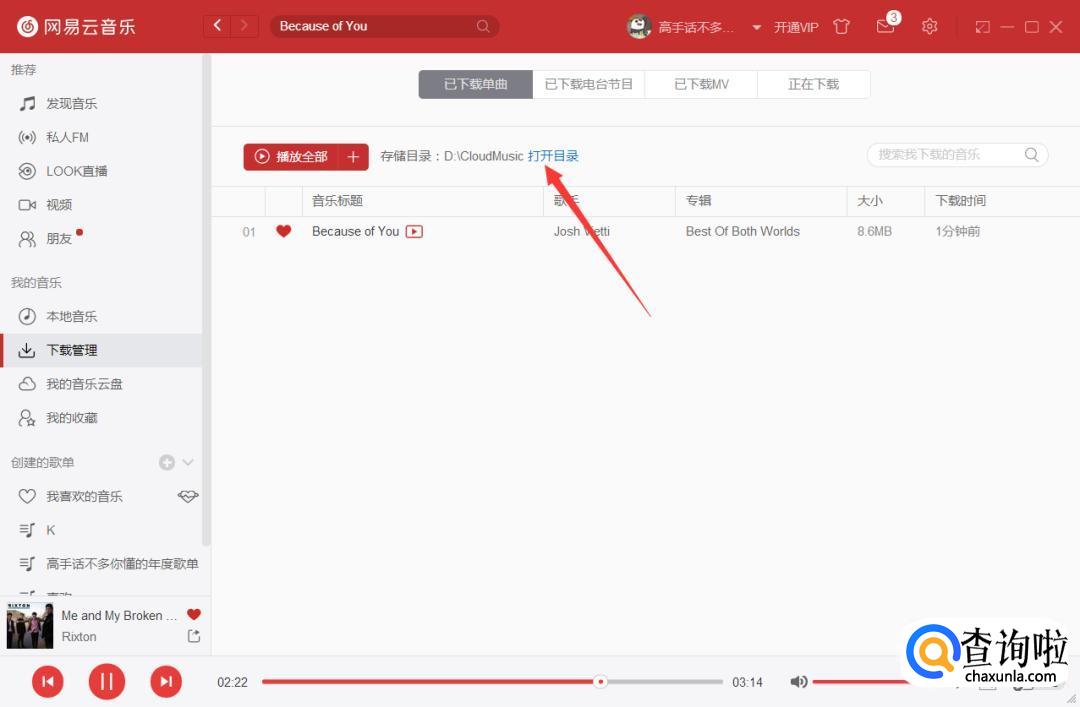Open the settings gear icon
The height and width of the screenshot is (707, 1080).
click(x=929, y=27)
